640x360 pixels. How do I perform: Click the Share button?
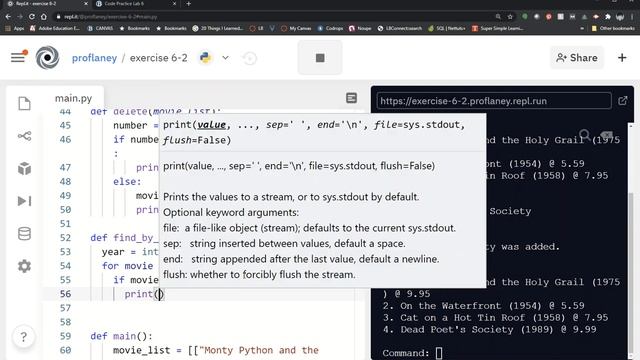[x=577, y=58]
